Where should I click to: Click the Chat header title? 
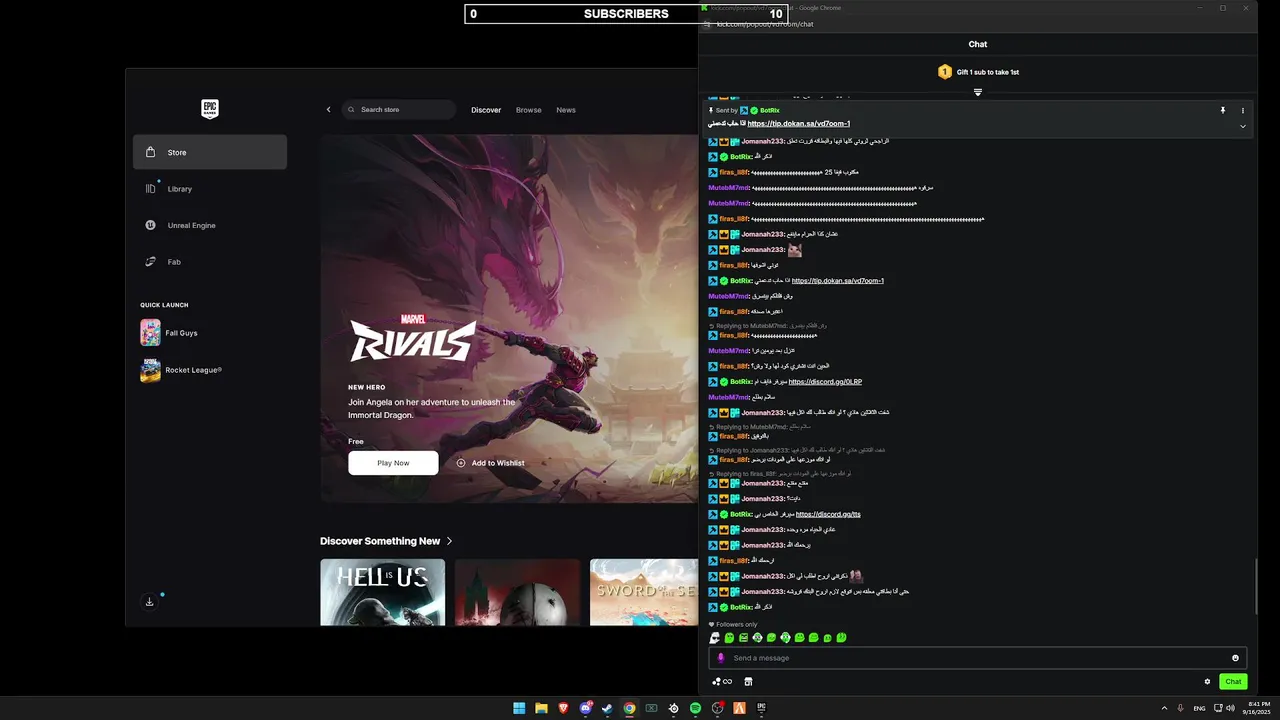pos(978,44)
